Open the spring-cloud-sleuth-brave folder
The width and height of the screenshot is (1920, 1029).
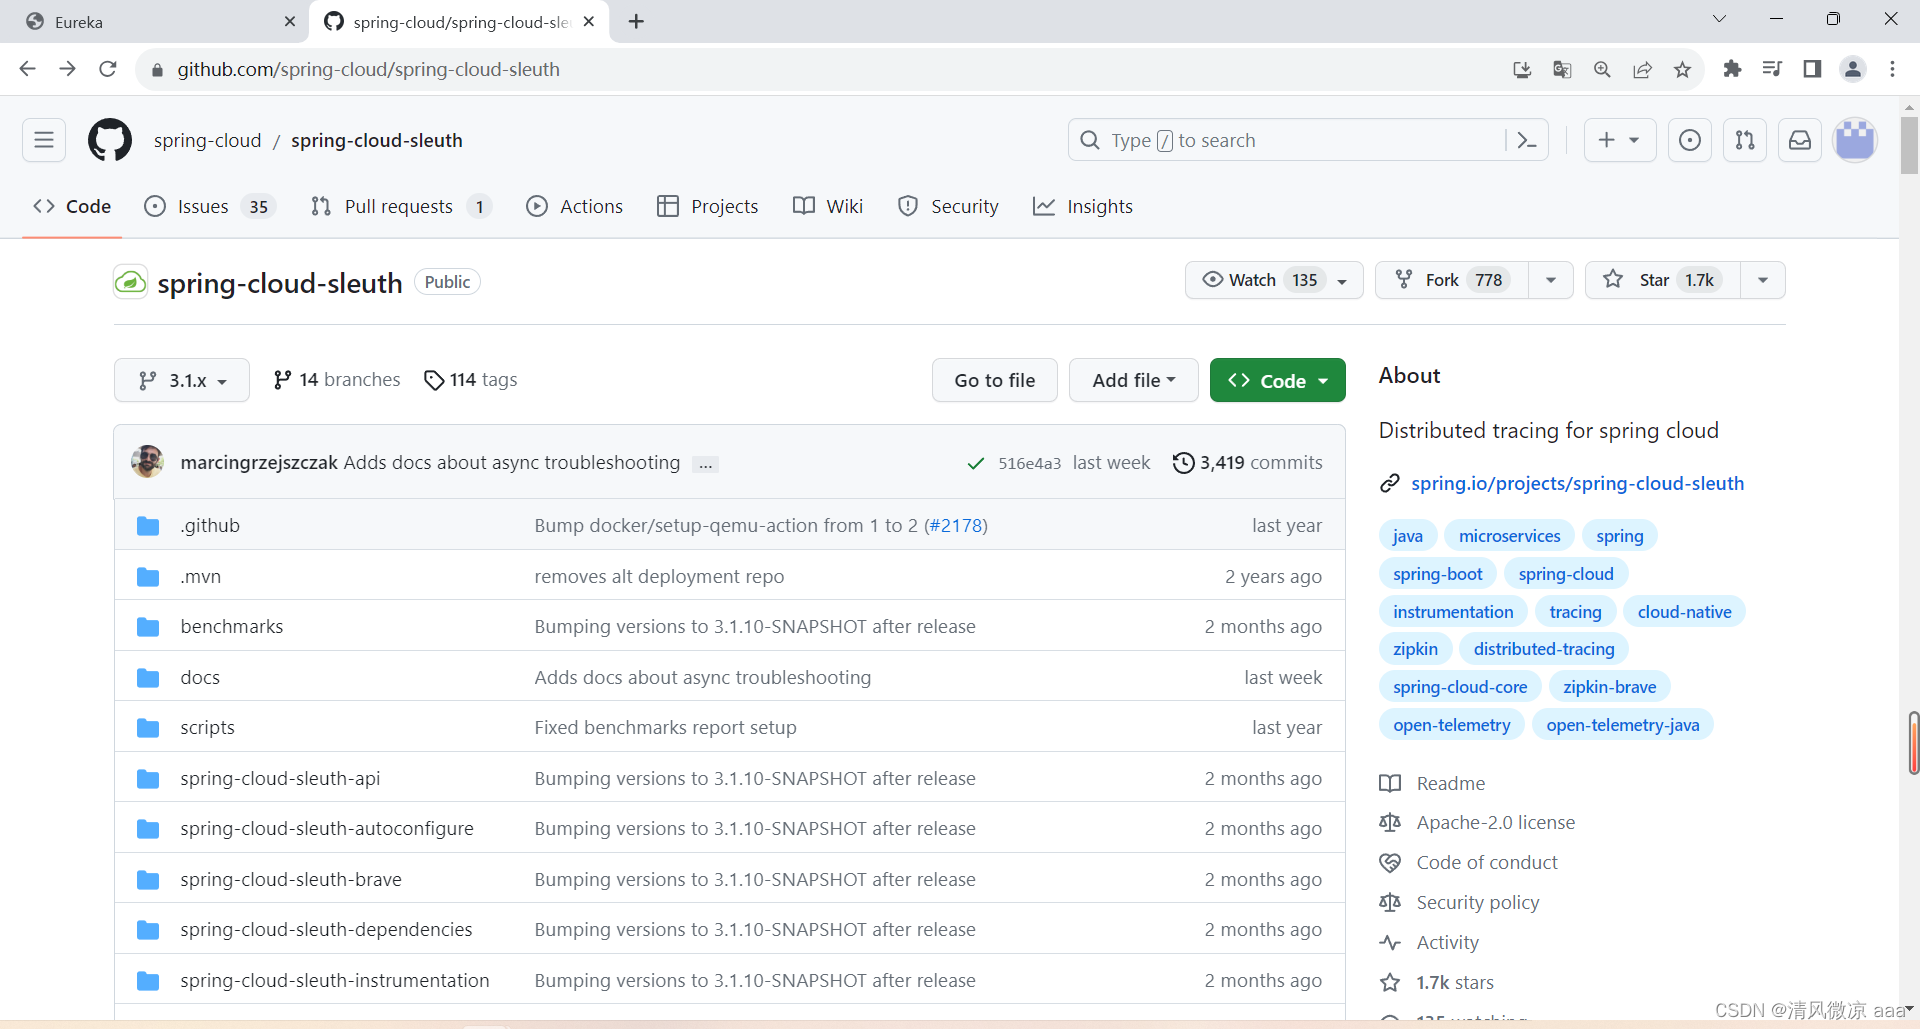pos(291,880)
